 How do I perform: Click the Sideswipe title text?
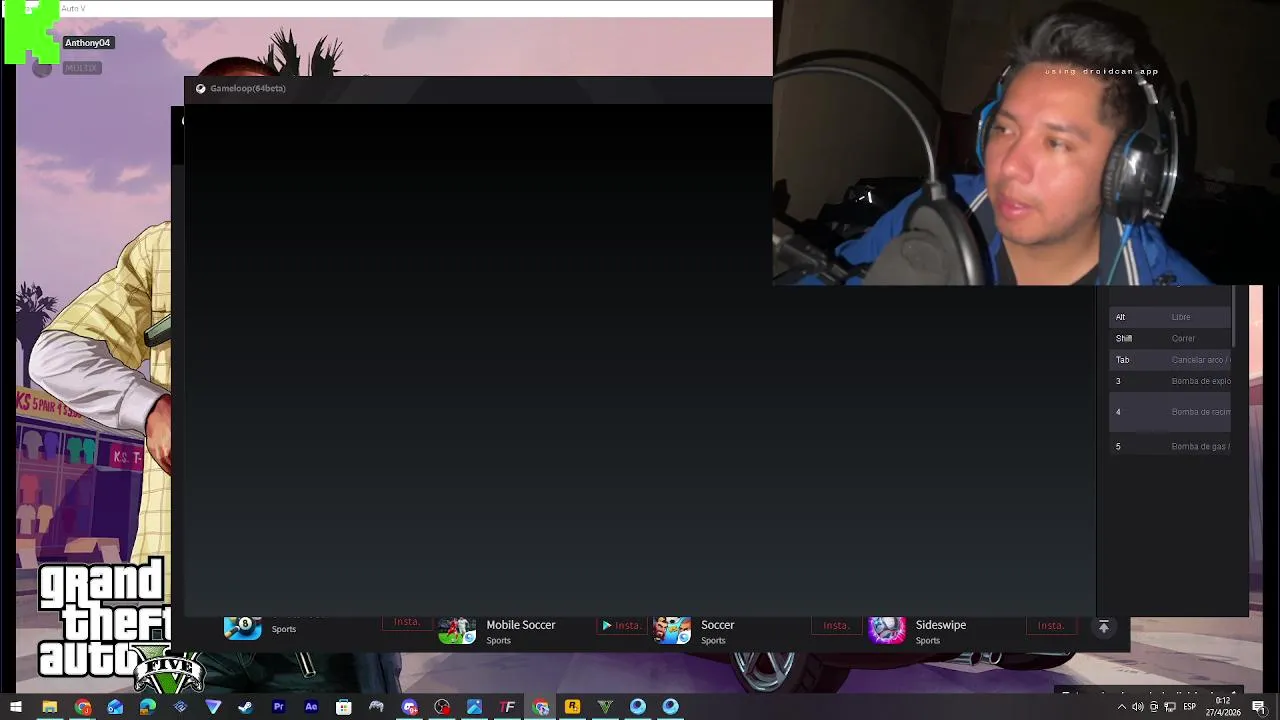[941, 625]
